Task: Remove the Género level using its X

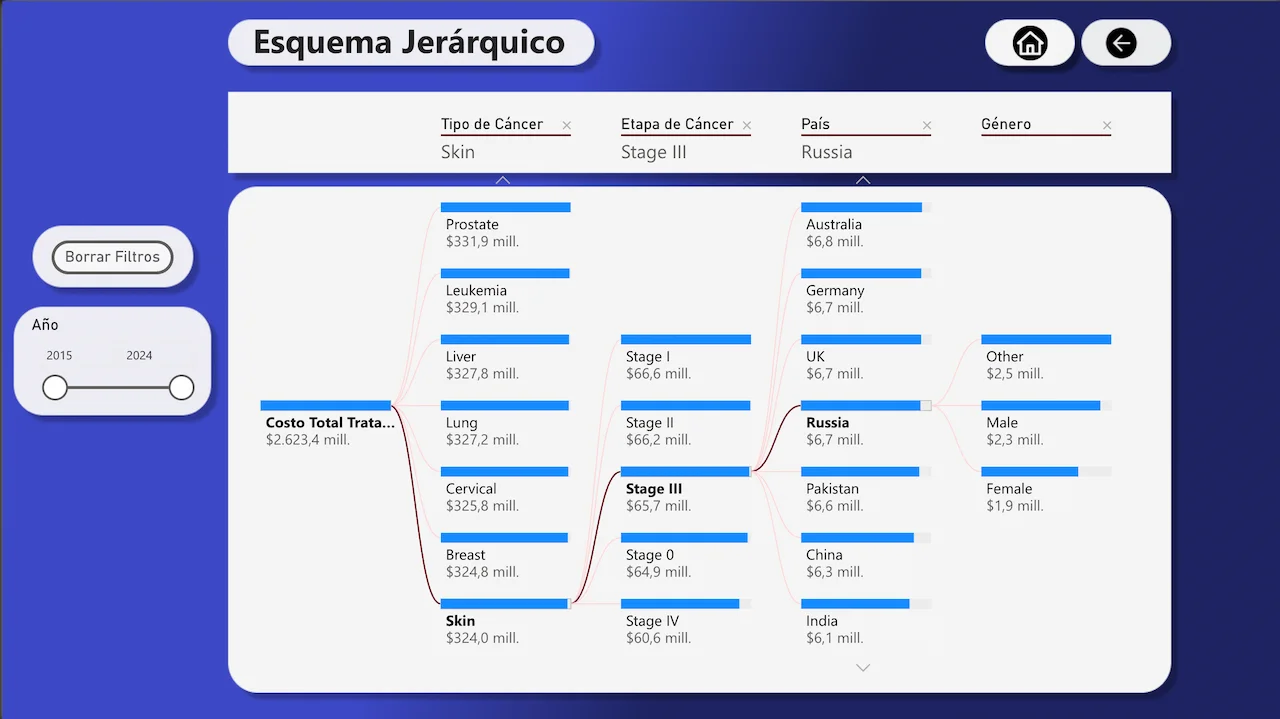Action: point(1106,125)
